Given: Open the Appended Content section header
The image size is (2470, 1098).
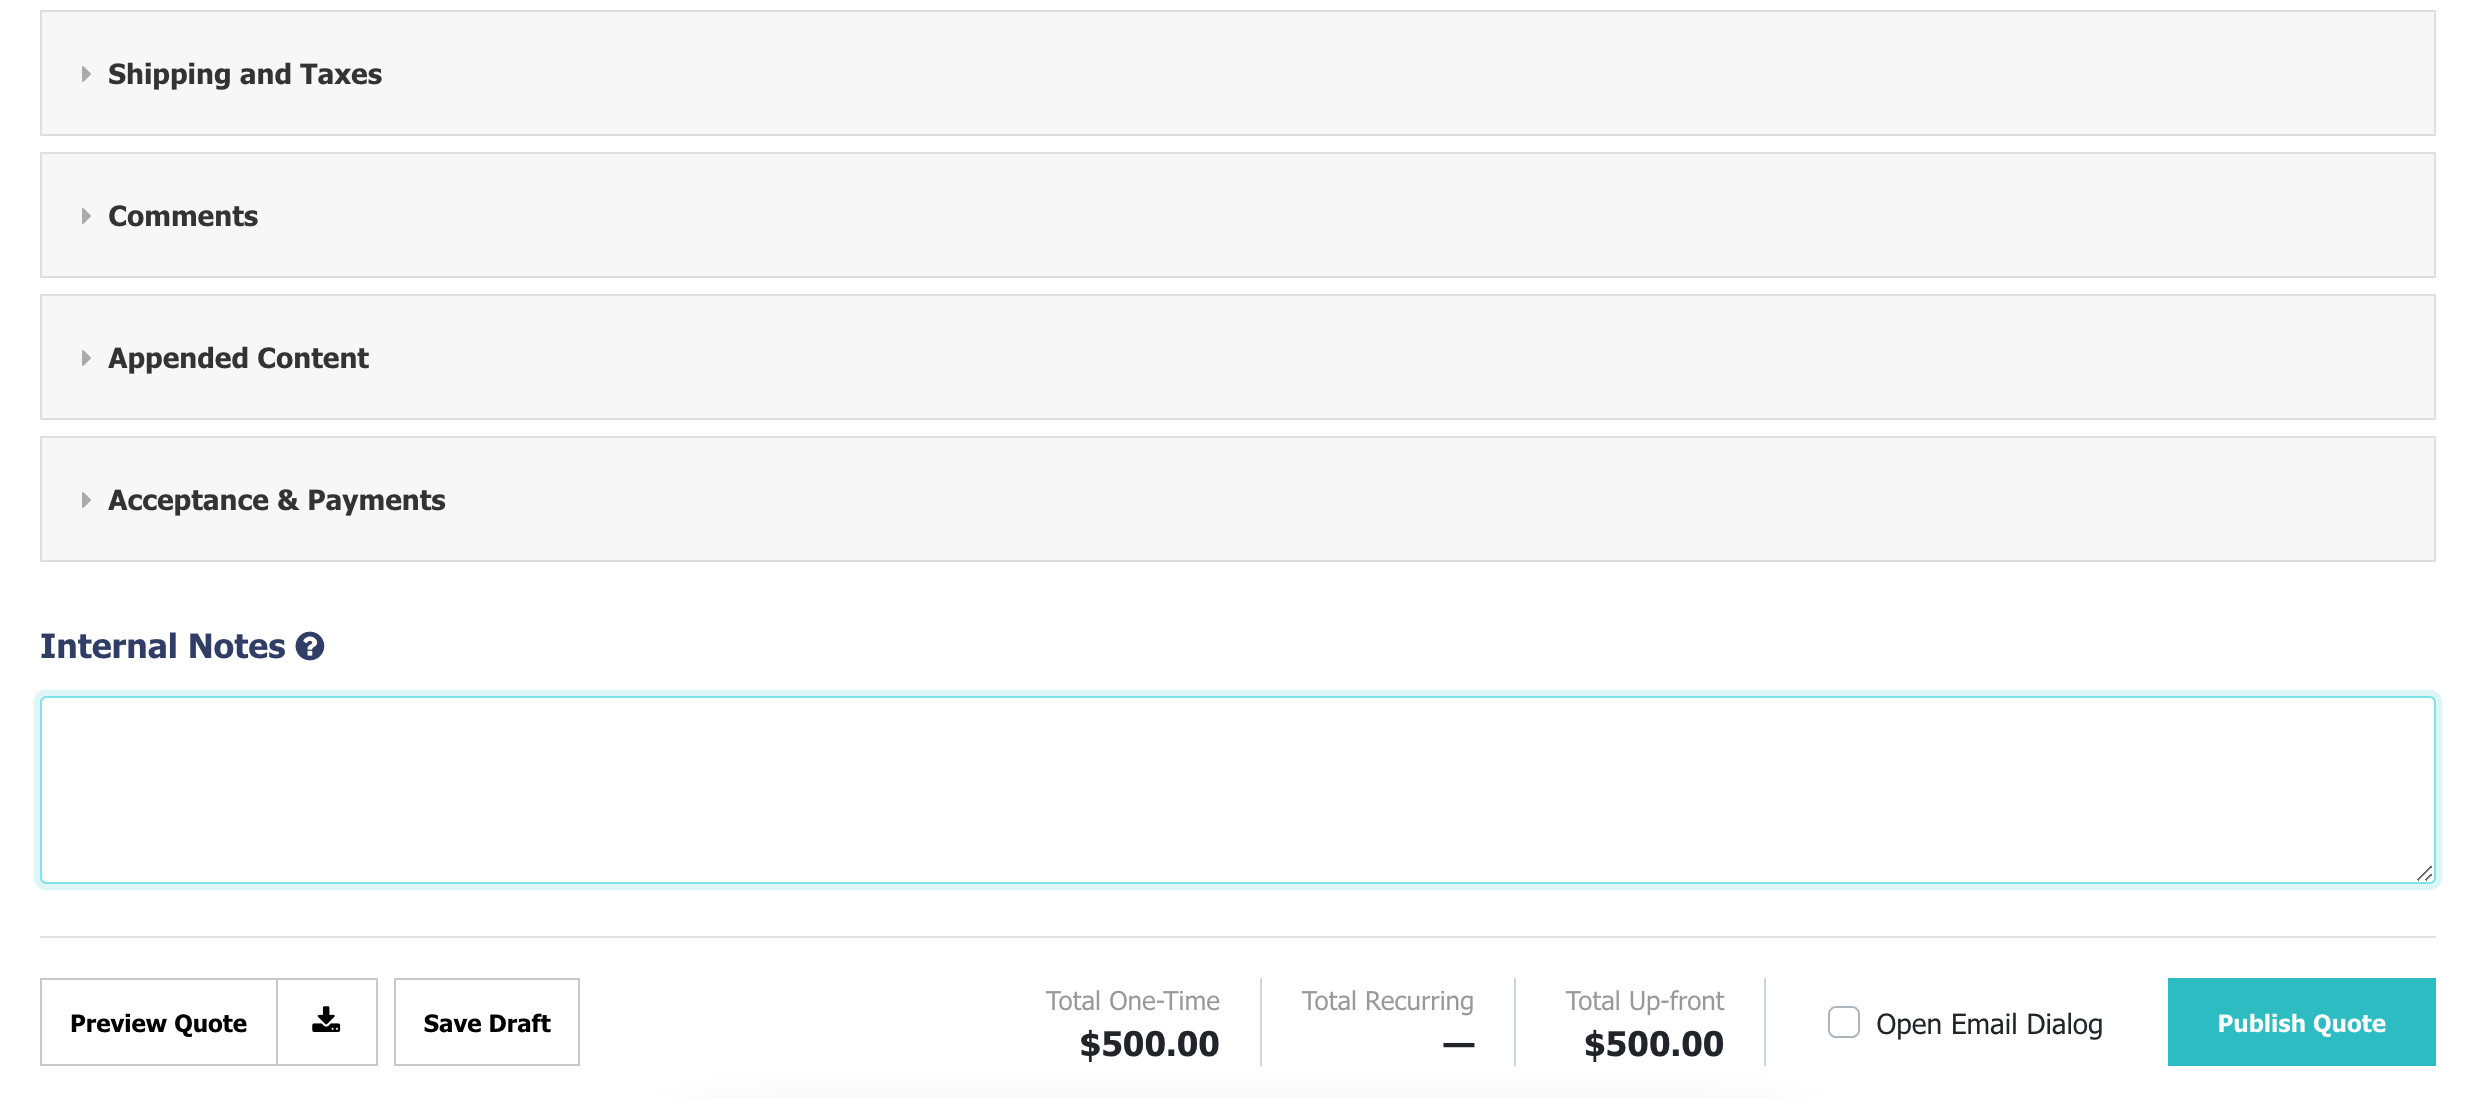Looking at the screenshot, I should click(1238, 357).
